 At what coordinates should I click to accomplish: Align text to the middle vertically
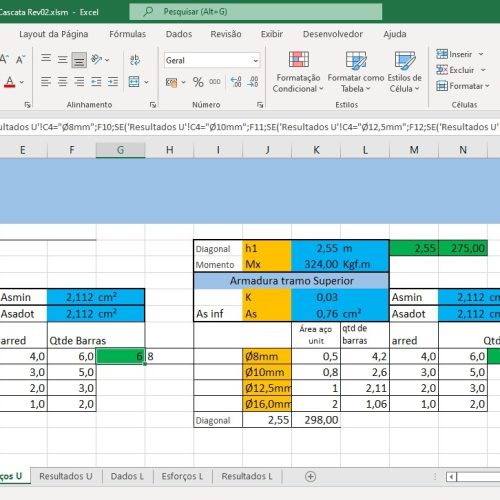(x=62, y=60)
